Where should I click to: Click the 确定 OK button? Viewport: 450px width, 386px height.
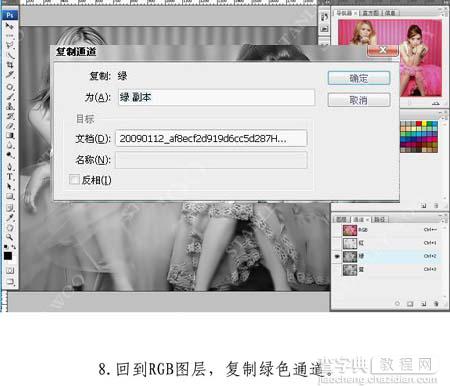359,78
